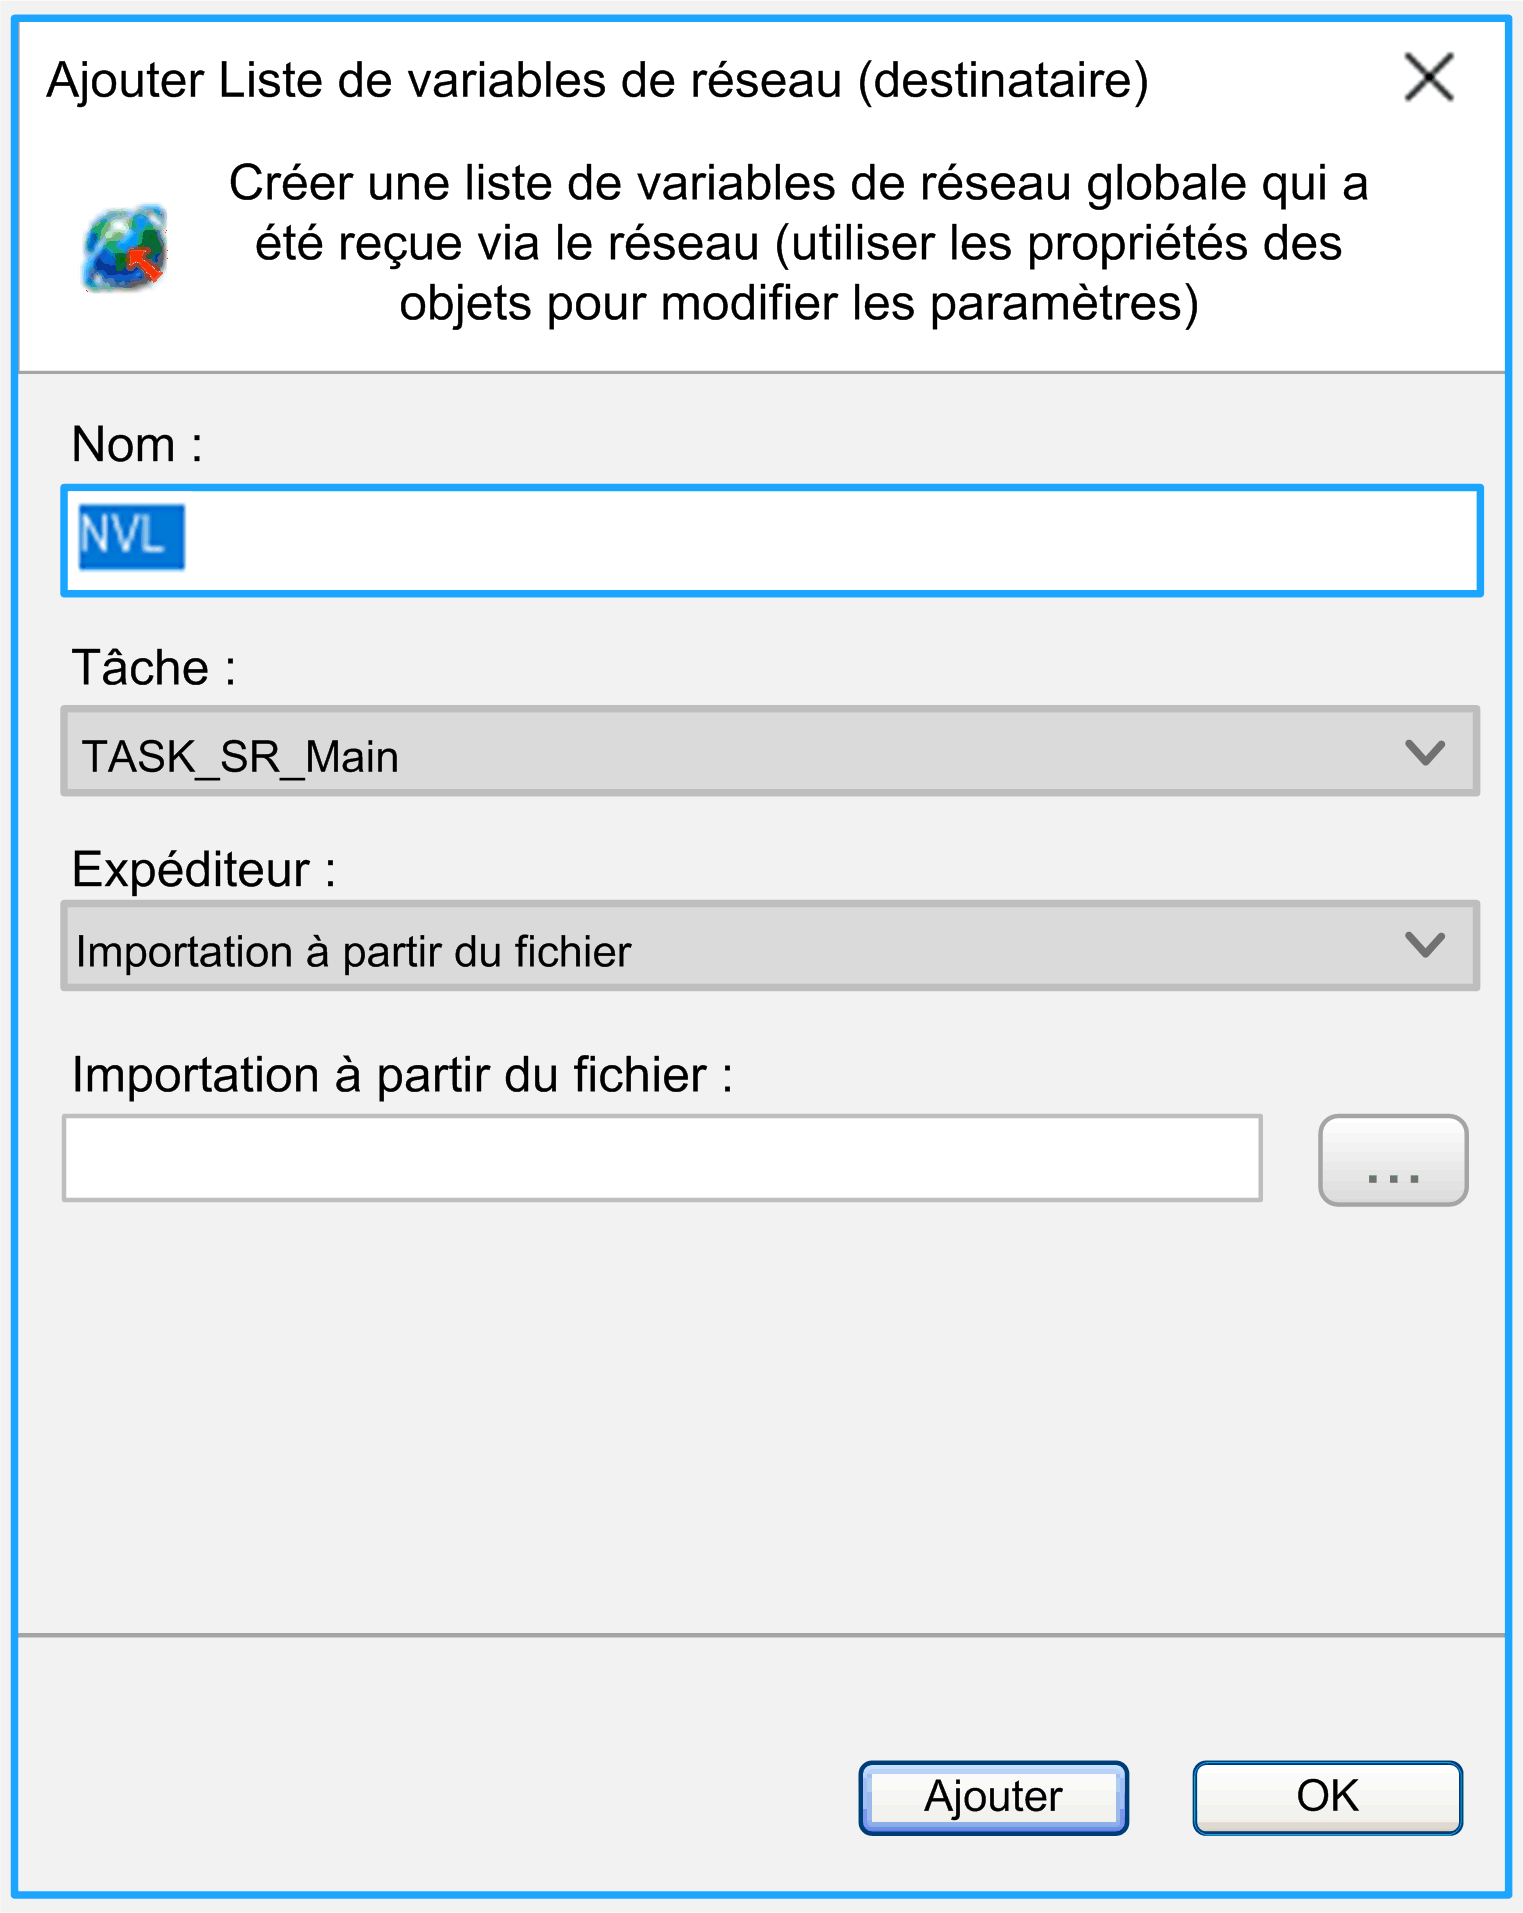
Task: Select "Importation à partir du fichier" combo text
Action: click(354, 952)
